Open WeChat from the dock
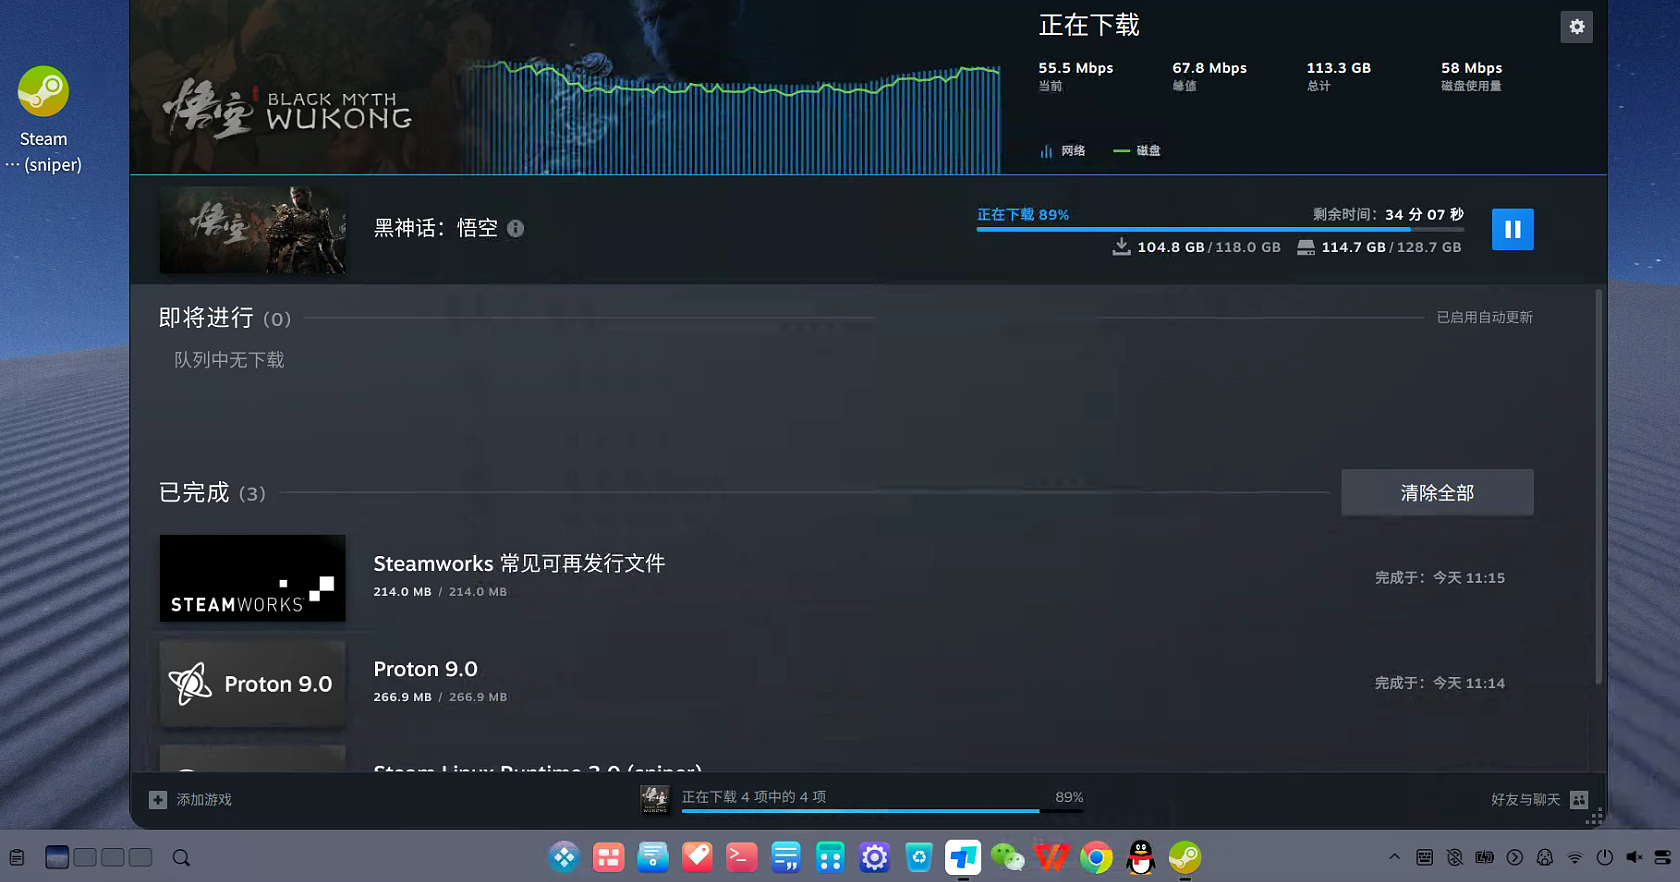The height and width of the screenshot is (882, 1680). click(1007, 857)
